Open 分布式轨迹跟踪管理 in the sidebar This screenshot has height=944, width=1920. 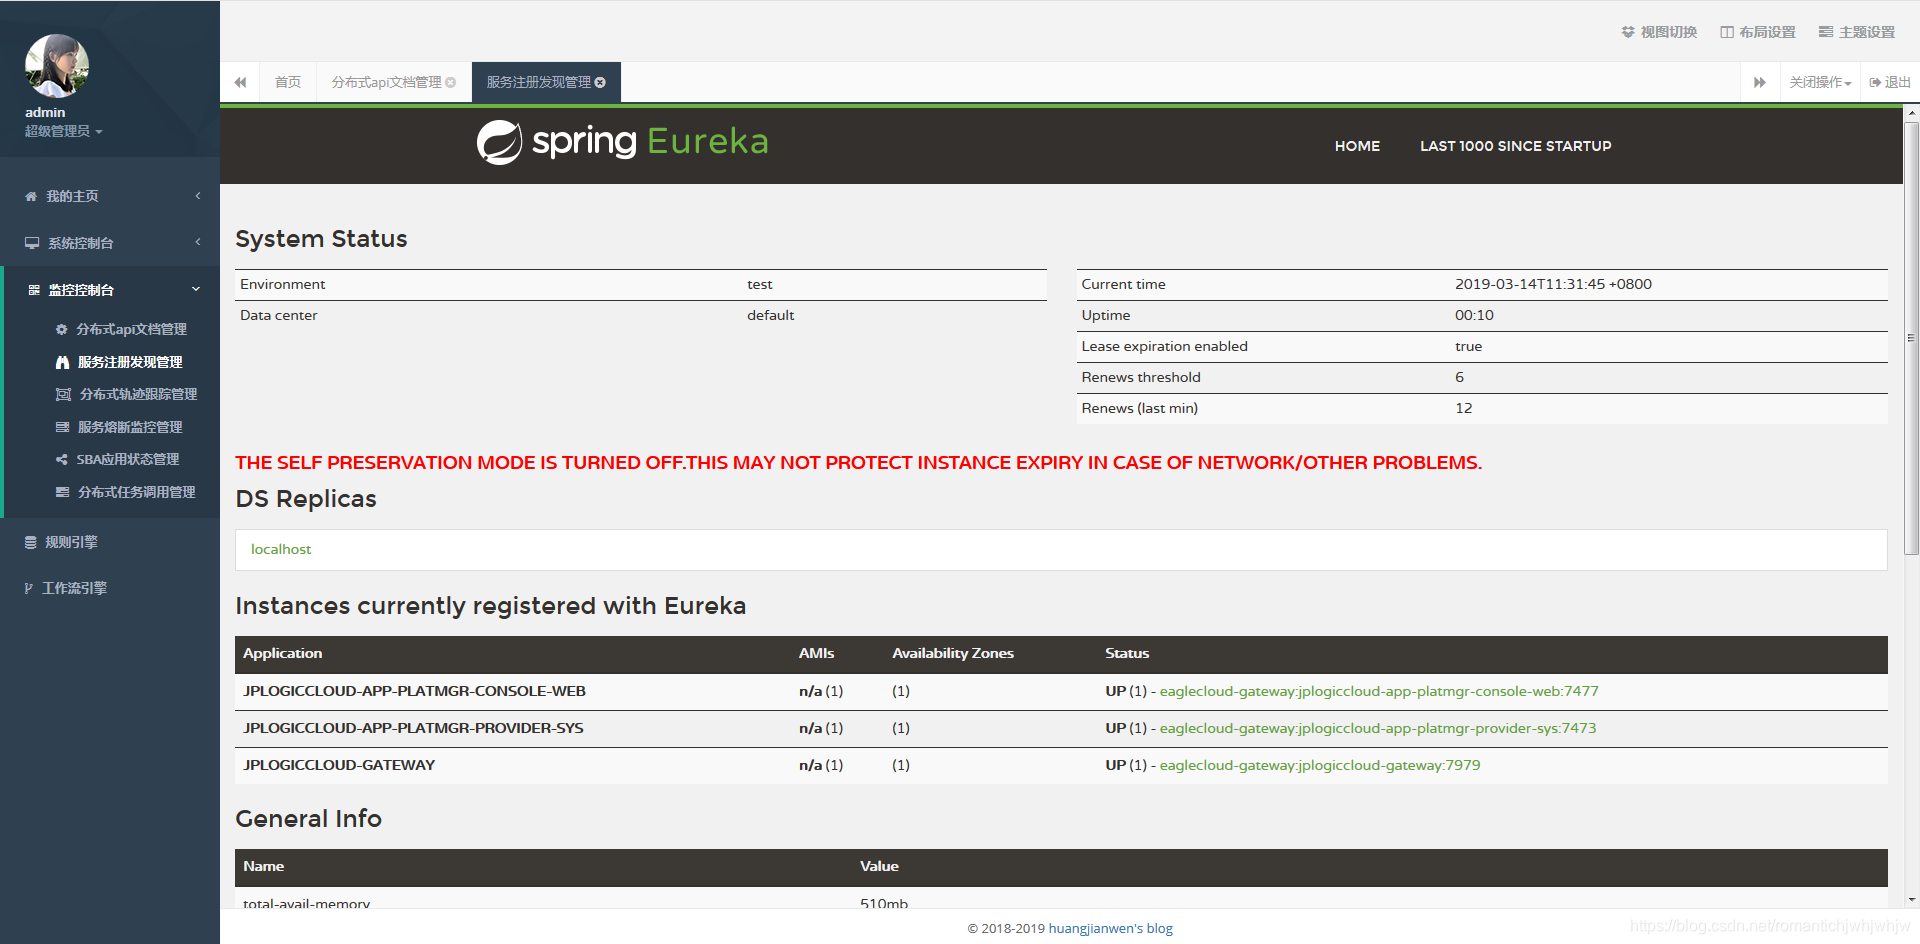[138, 394]
